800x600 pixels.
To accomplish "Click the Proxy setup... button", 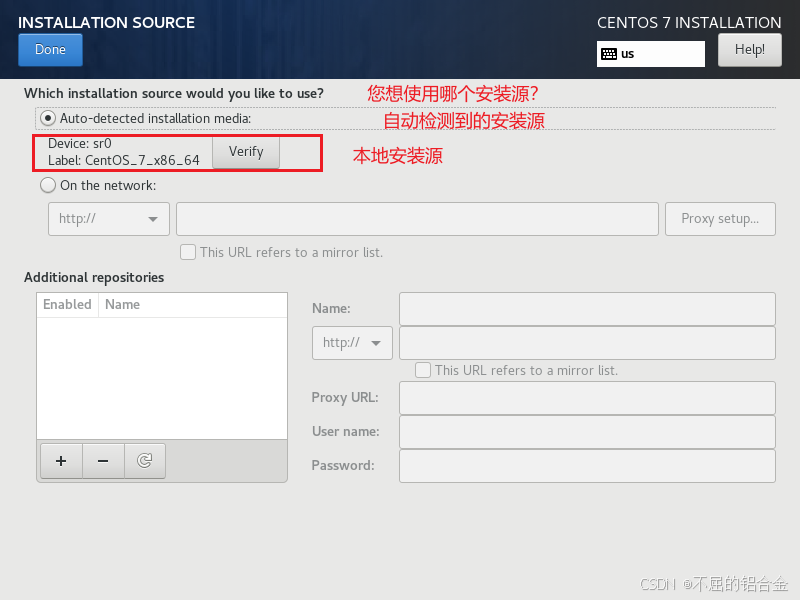I will tap(720, 219).
